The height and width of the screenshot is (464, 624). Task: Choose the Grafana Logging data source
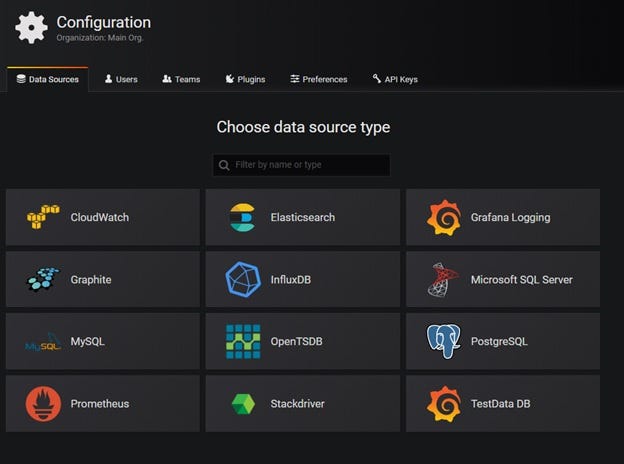pos(503,217)
